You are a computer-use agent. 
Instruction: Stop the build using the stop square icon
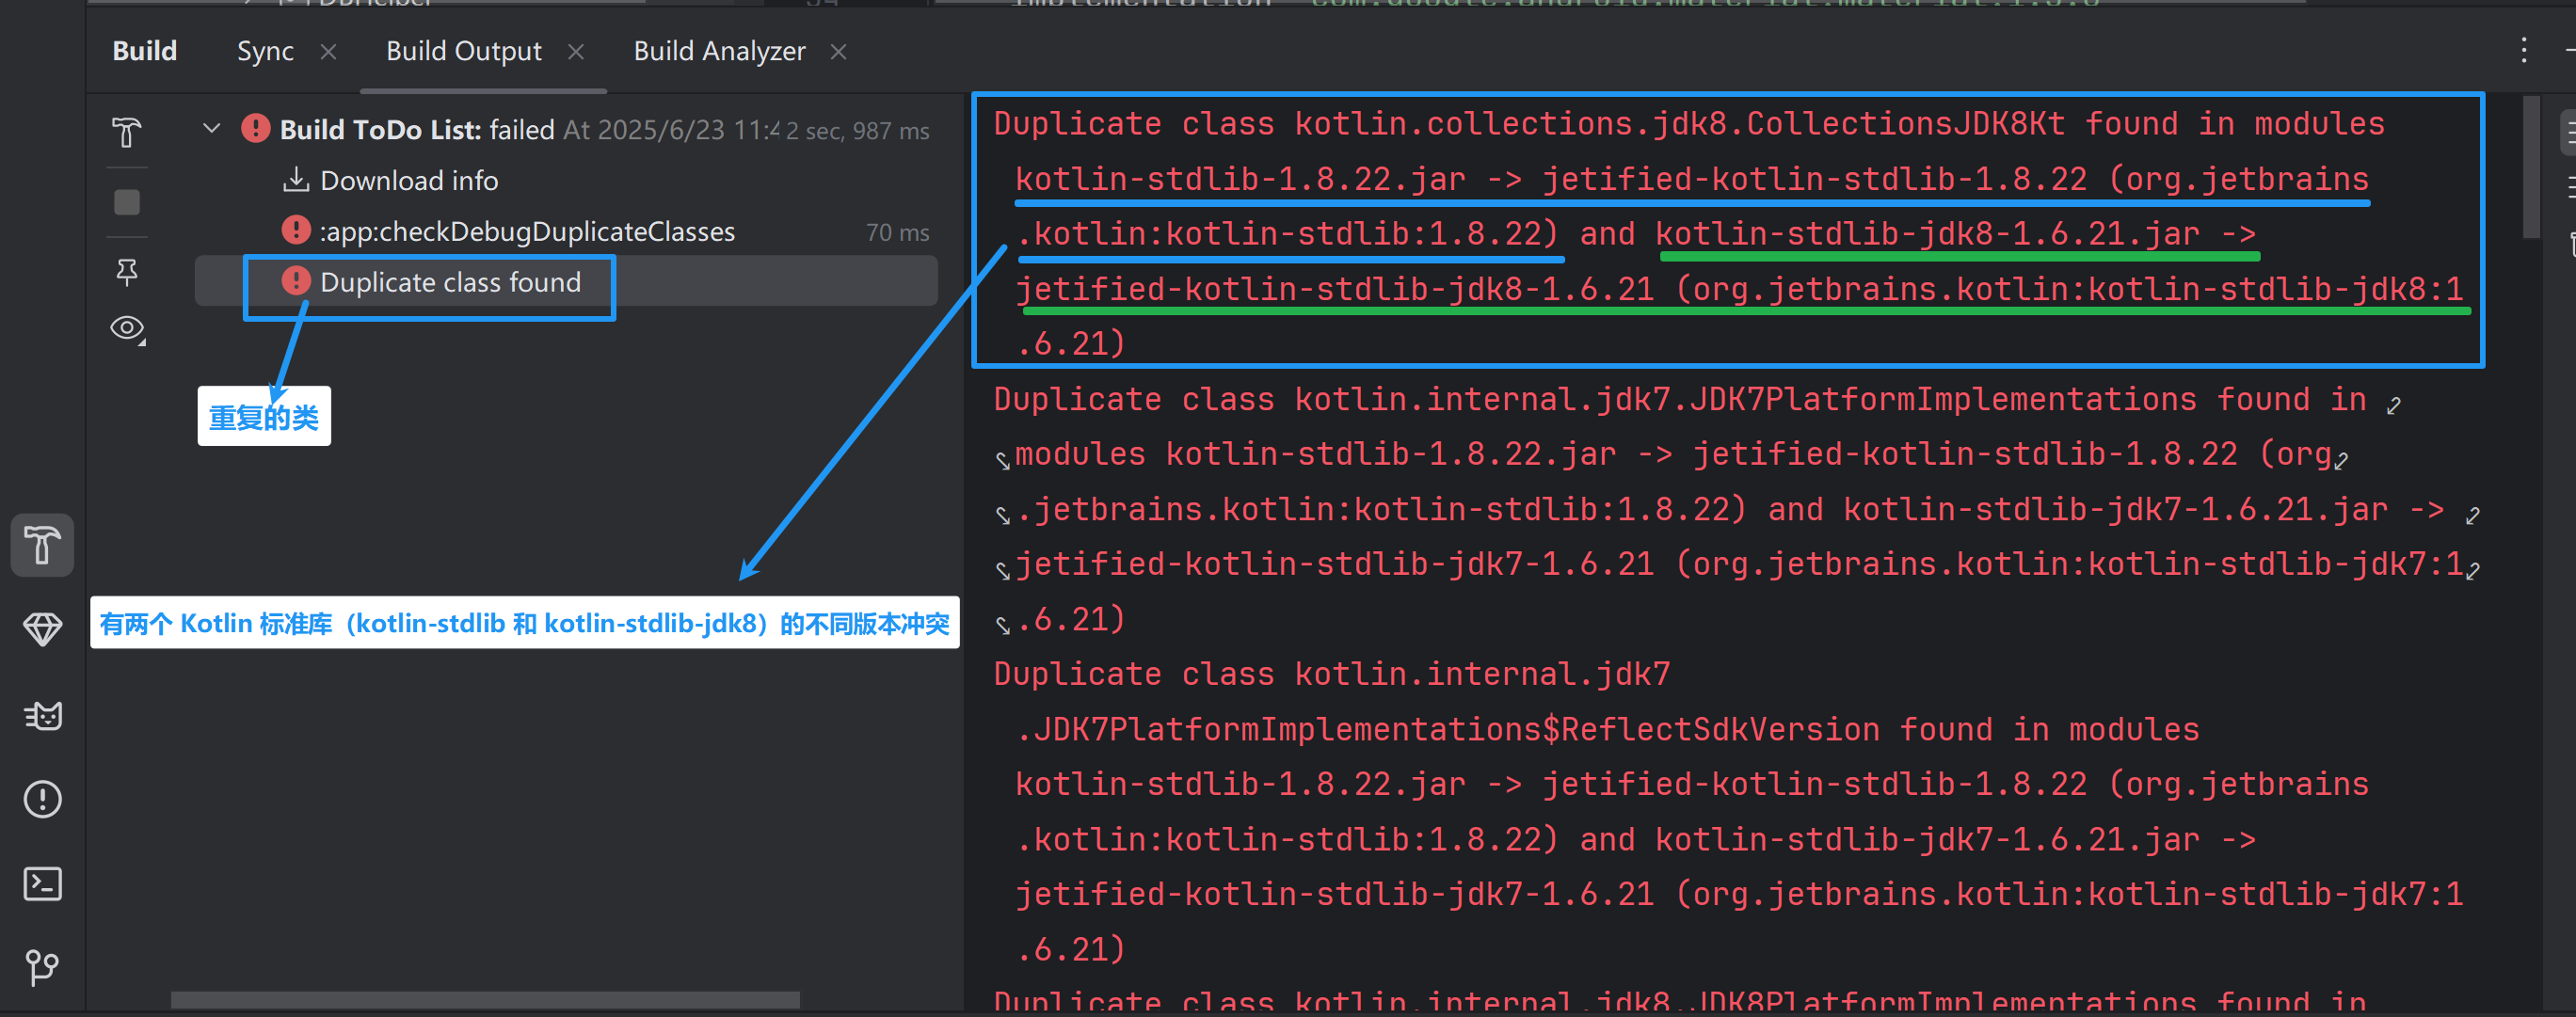point(127,202)
